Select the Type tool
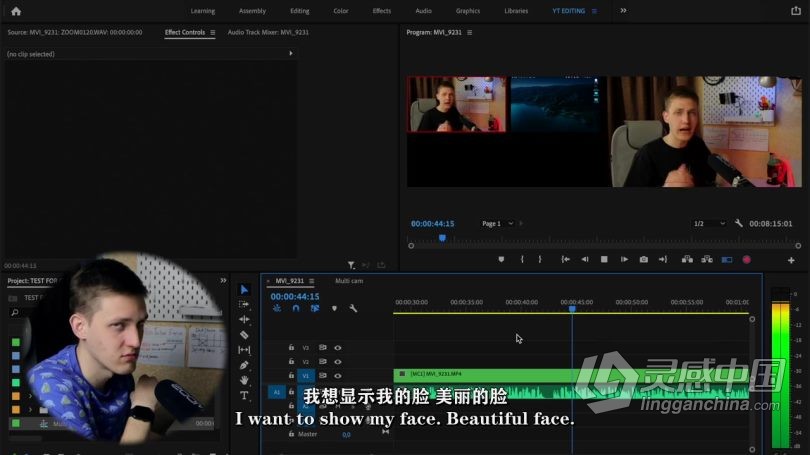The height and width of the screenshot is (455, 810). point(244,395)
